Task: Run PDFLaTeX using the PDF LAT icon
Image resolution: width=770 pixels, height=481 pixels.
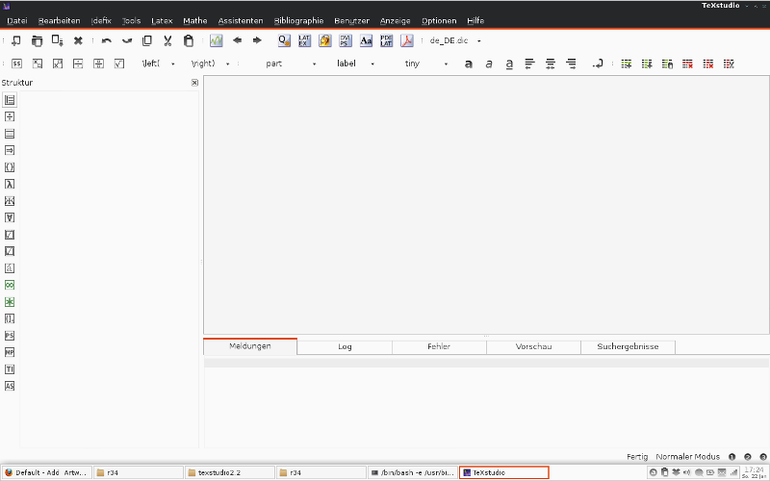Action: (386, 41)
